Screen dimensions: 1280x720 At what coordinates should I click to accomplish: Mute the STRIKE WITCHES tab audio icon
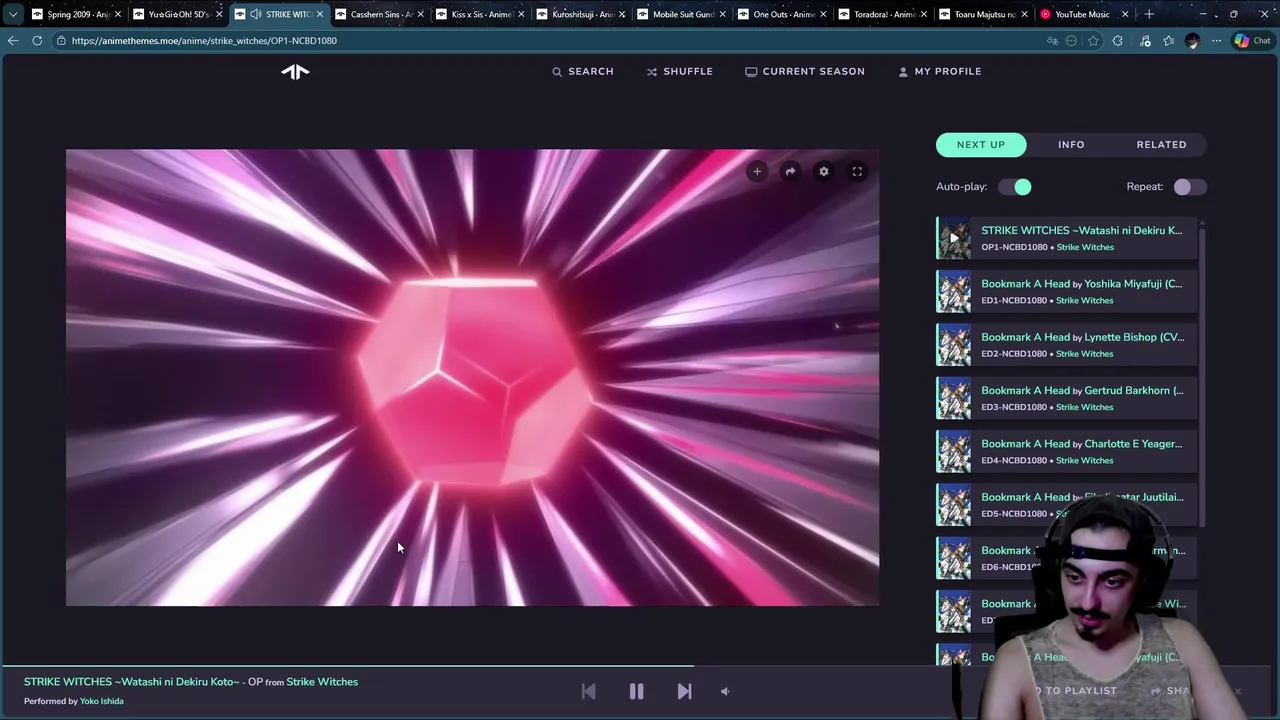pos(255,14)
